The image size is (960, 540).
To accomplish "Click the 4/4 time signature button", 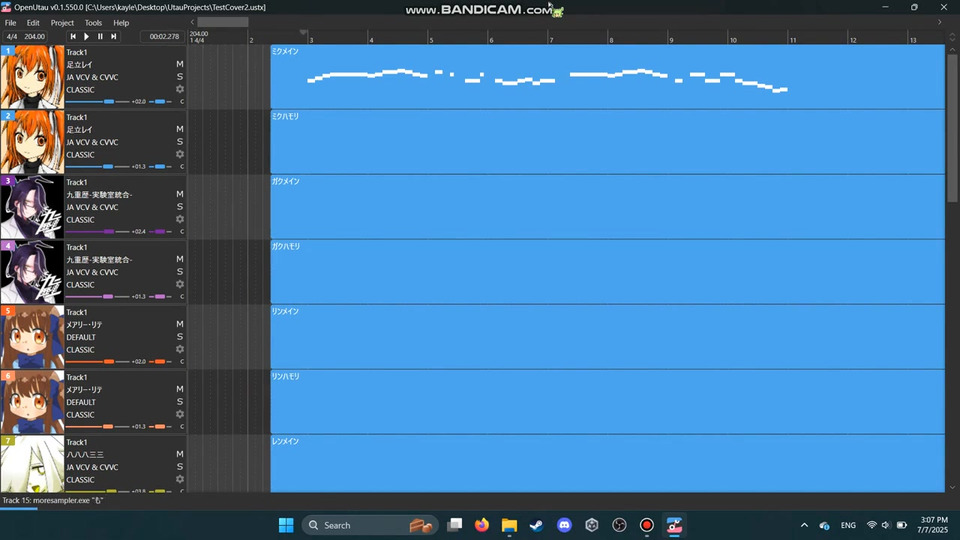I will pyautogui.click(x=12, y=37).
